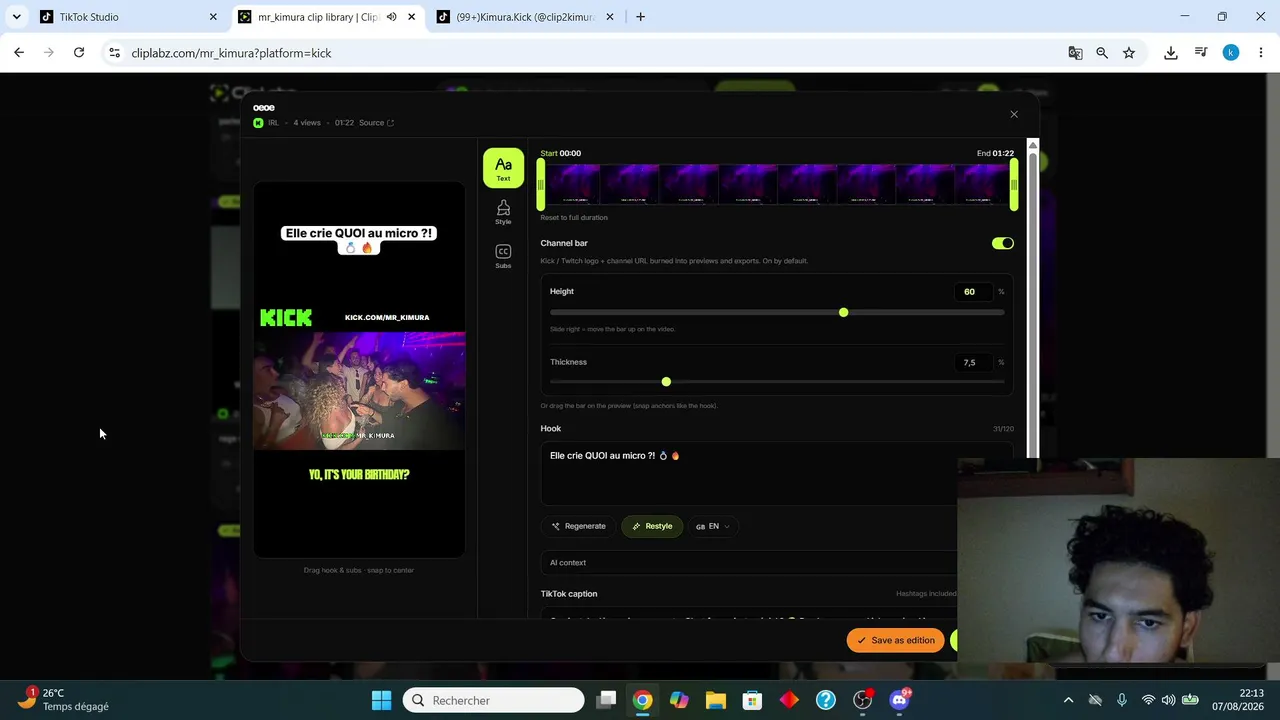Image resolution: width=1280 pixels, height=720 pixels.
Task: Open the red diamond app on taskbar
Action: (x=789, y=700)
